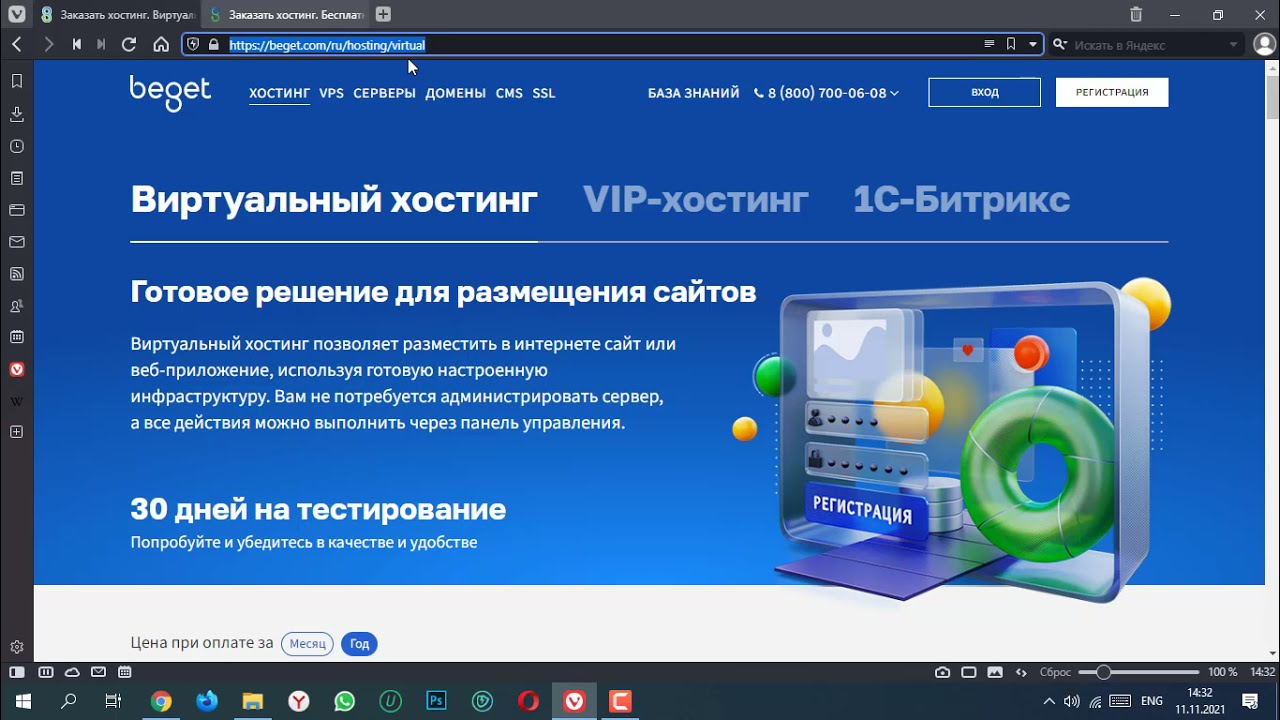Open page actions code icon
Image resolution: width=1280 pixels, height=720 pixels.
pos(1021,672)
